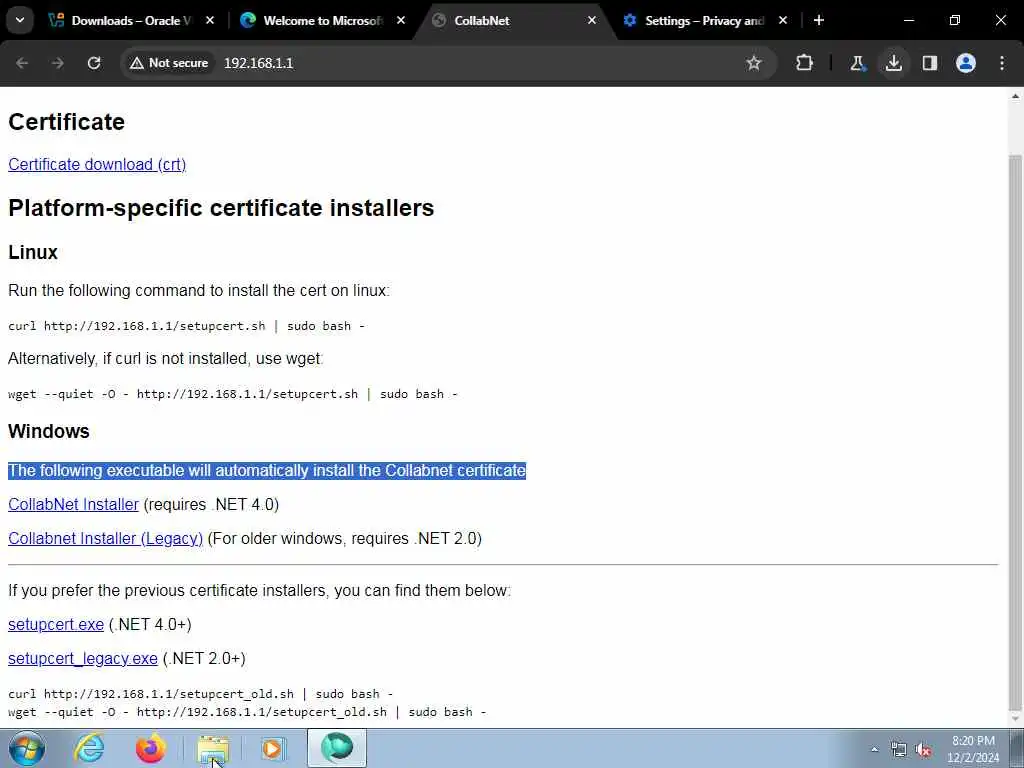The width and height of the screenshot is (1024, 768).
Task: Switch to Settings – Privacy tab
Action: (705, 20)
